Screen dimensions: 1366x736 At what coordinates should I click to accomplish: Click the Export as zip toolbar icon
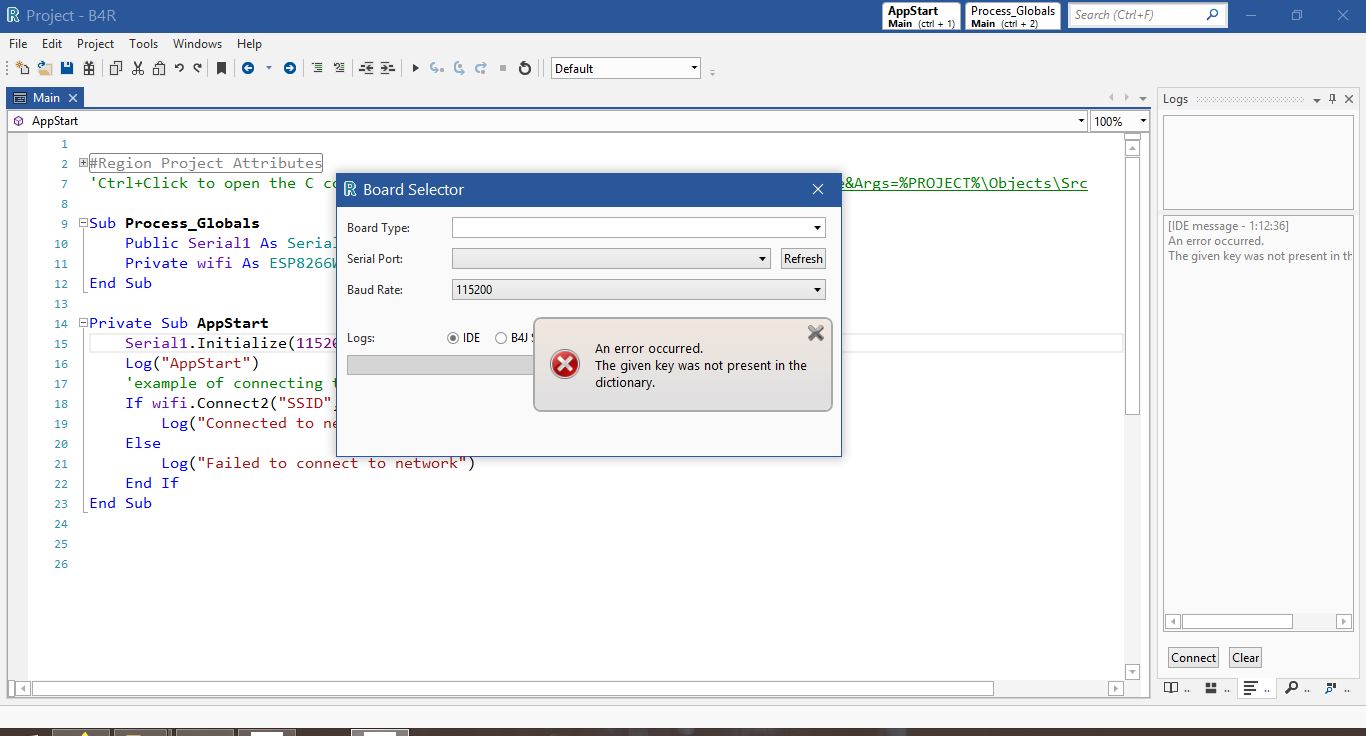(89, 68)
